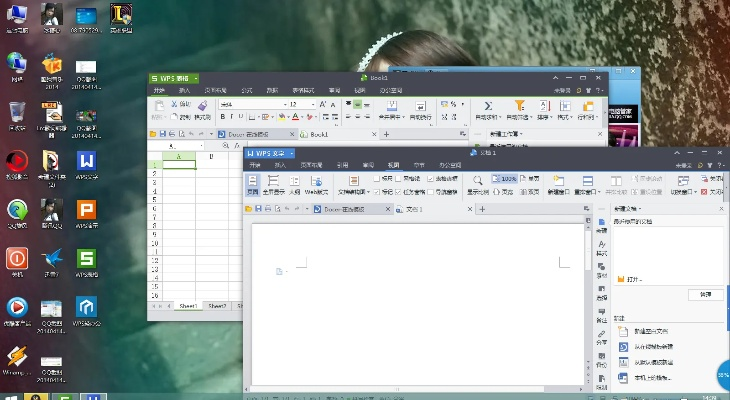
Task: Open the font size 12 dropdown
Action: pyautogui.click(x=313, y=104)
